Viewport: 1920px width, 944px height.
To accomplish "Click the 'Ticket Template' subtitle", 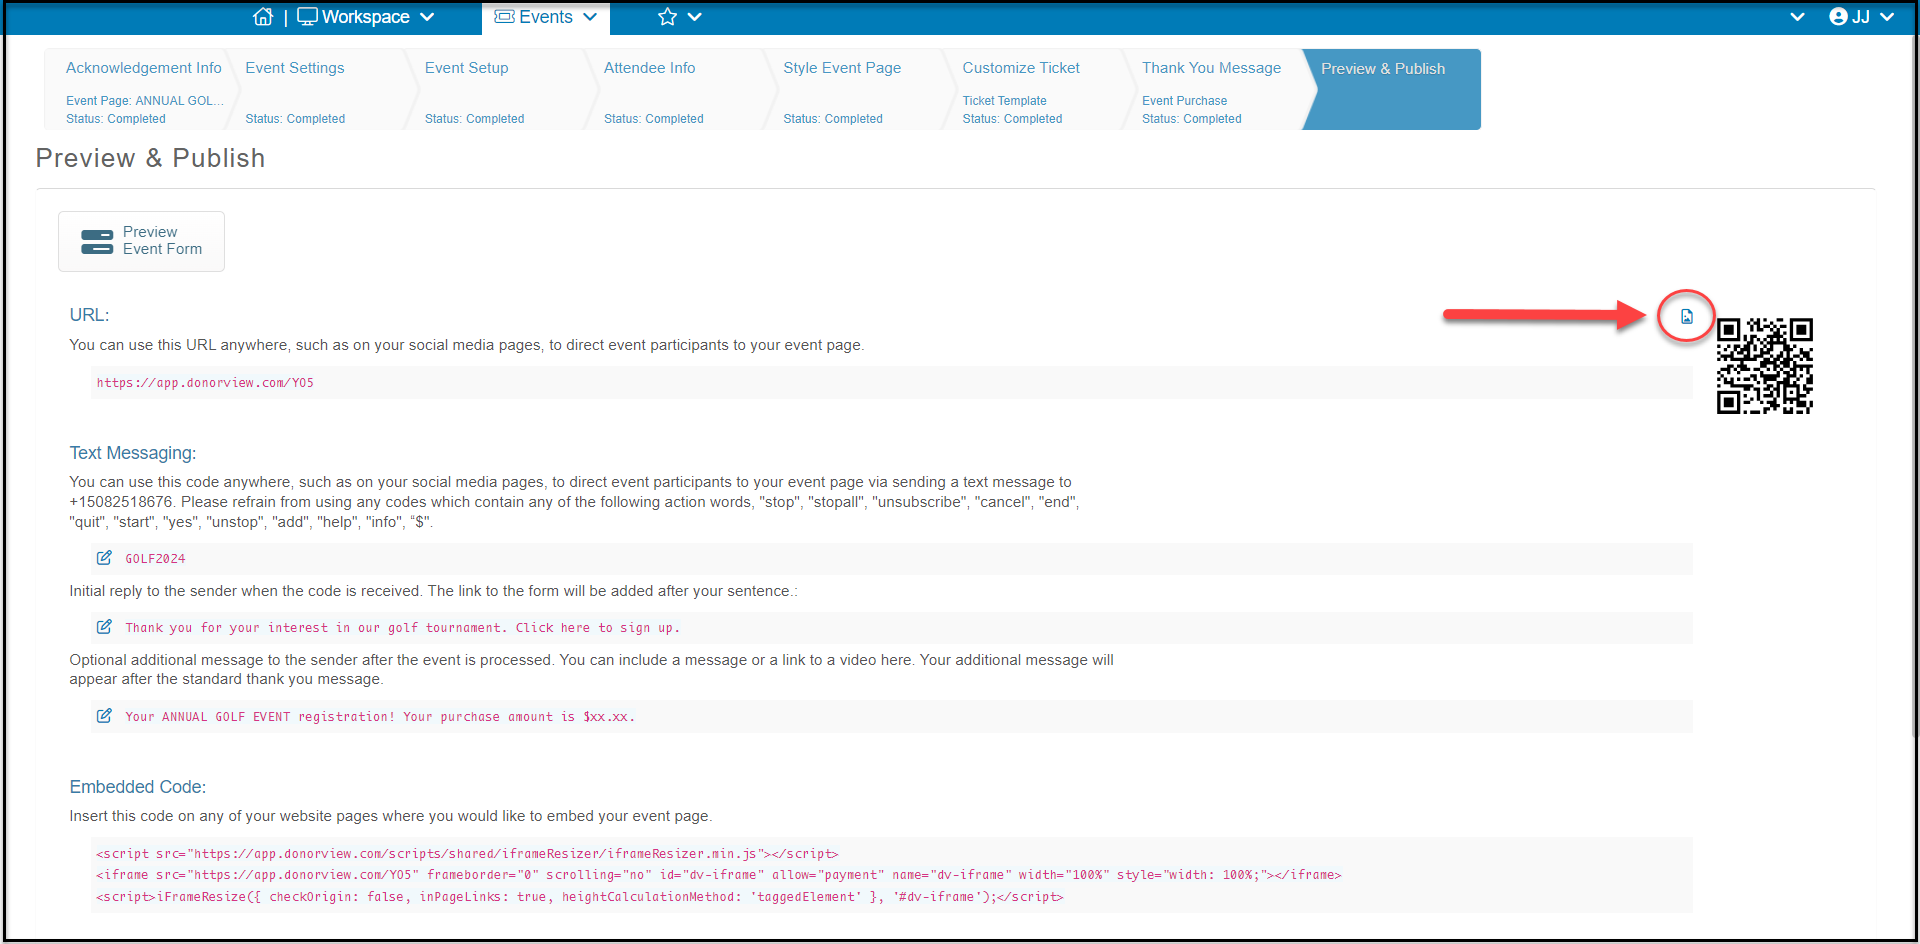I will [x=1004, y=101].
